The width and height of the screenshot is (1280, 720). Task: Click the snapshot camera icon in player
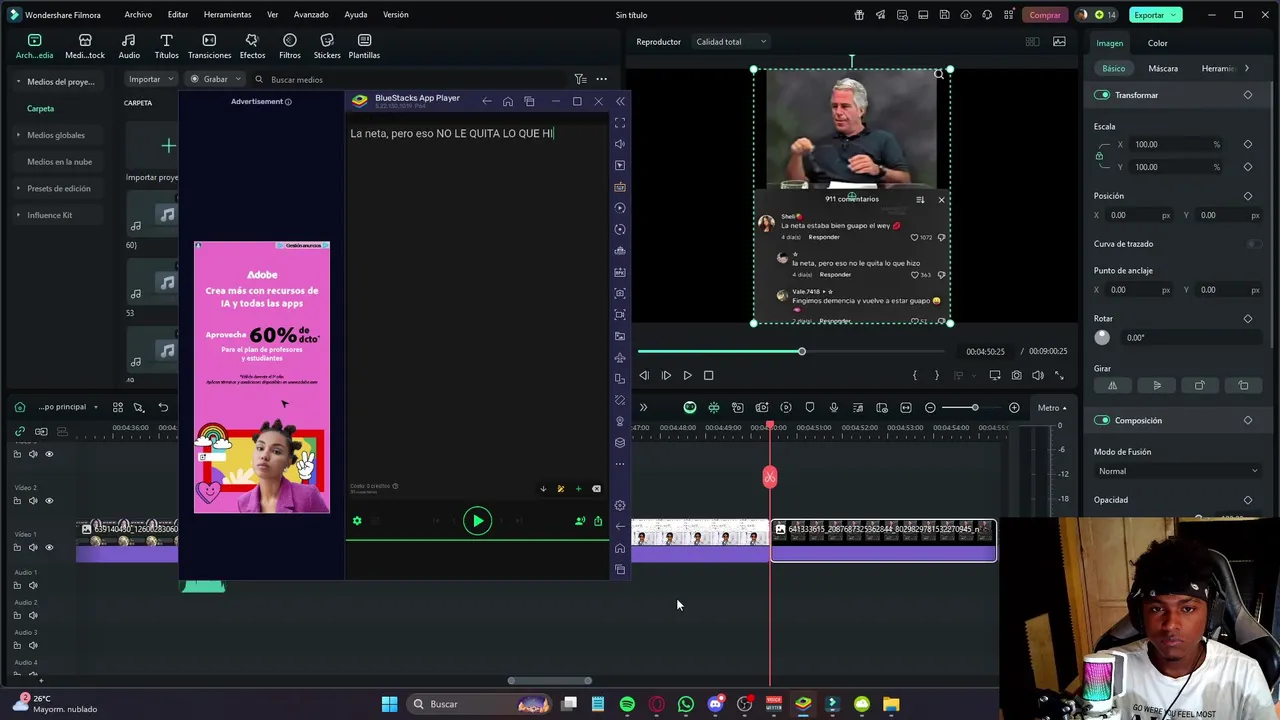[x=1016, y=375]
